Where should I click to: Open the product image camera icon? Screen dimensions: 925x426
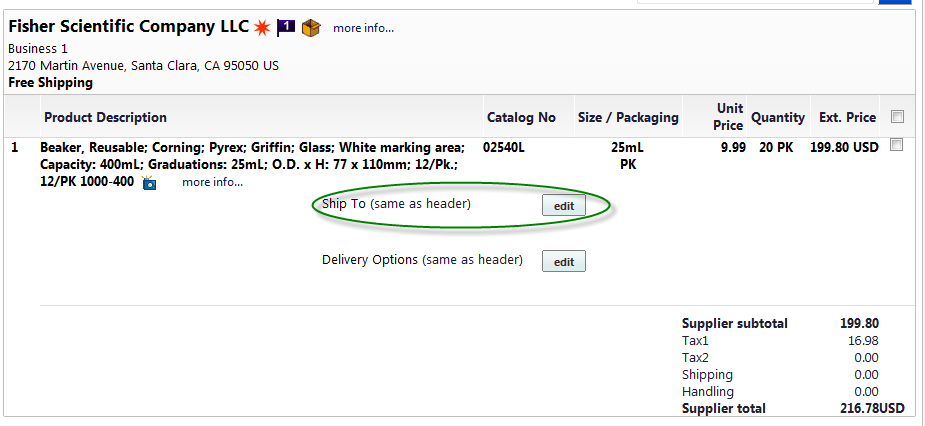coord(150,183)
